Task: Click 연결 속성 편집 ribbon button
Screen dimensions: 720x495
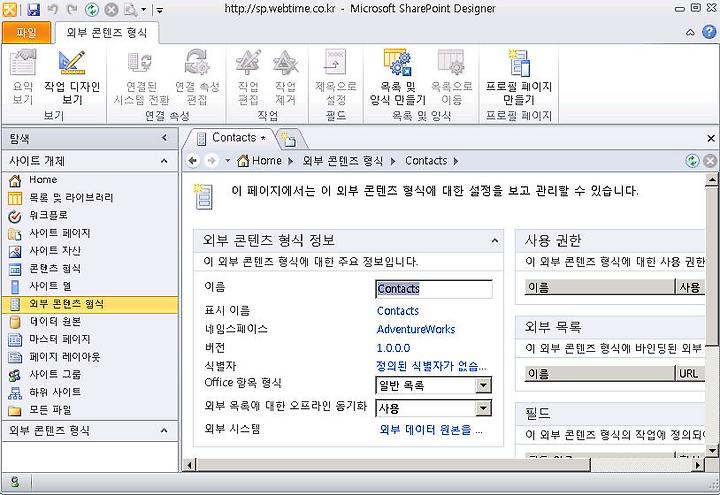Action: click(x=197, y=77)
